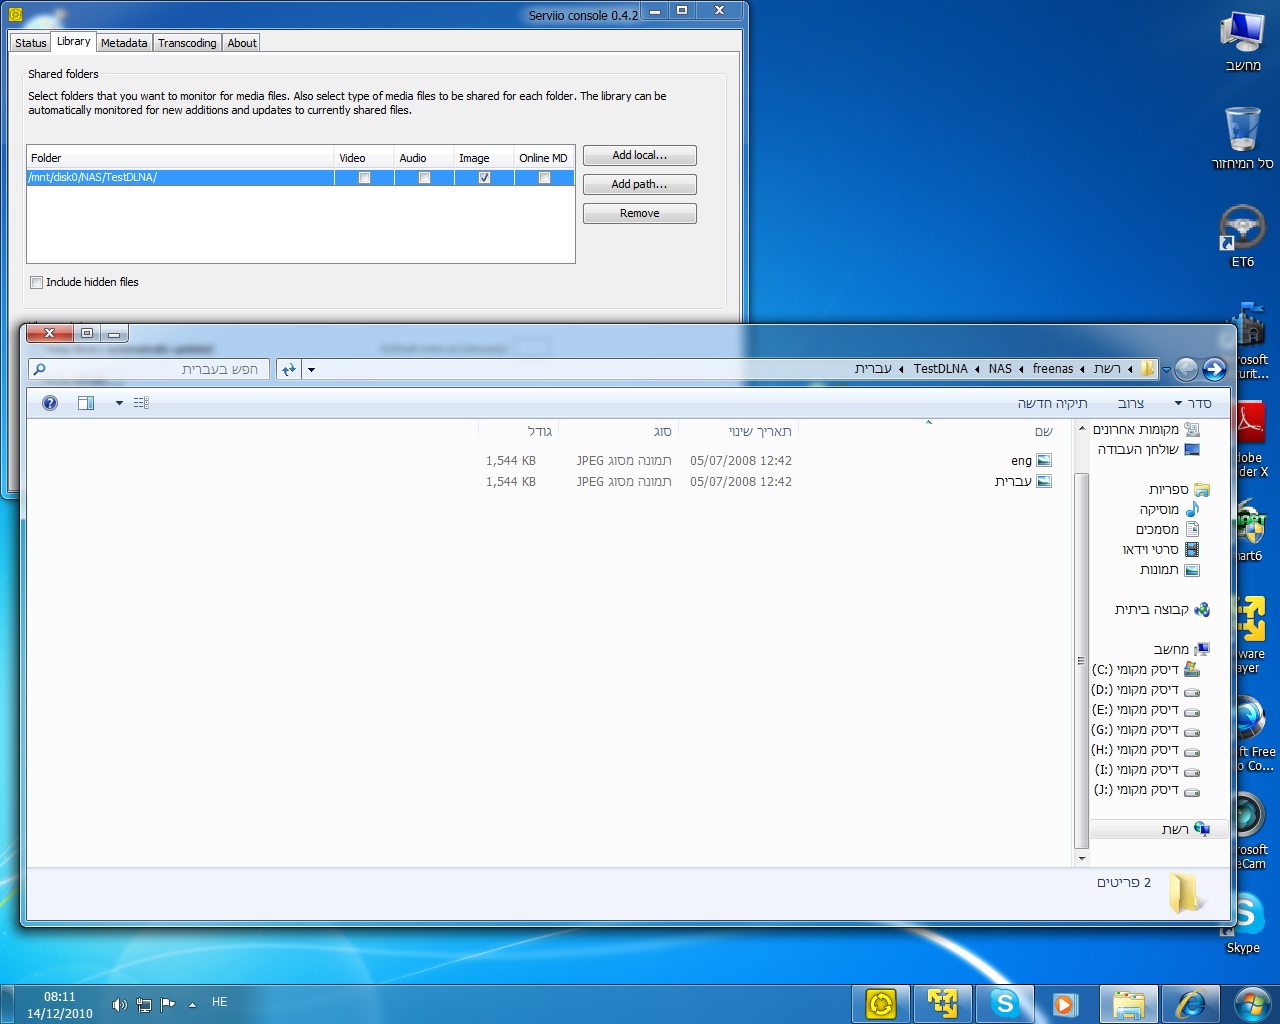1280x1024 pixels.
Task: Switch to the Metadata tab
Action: tap(124, 43)
